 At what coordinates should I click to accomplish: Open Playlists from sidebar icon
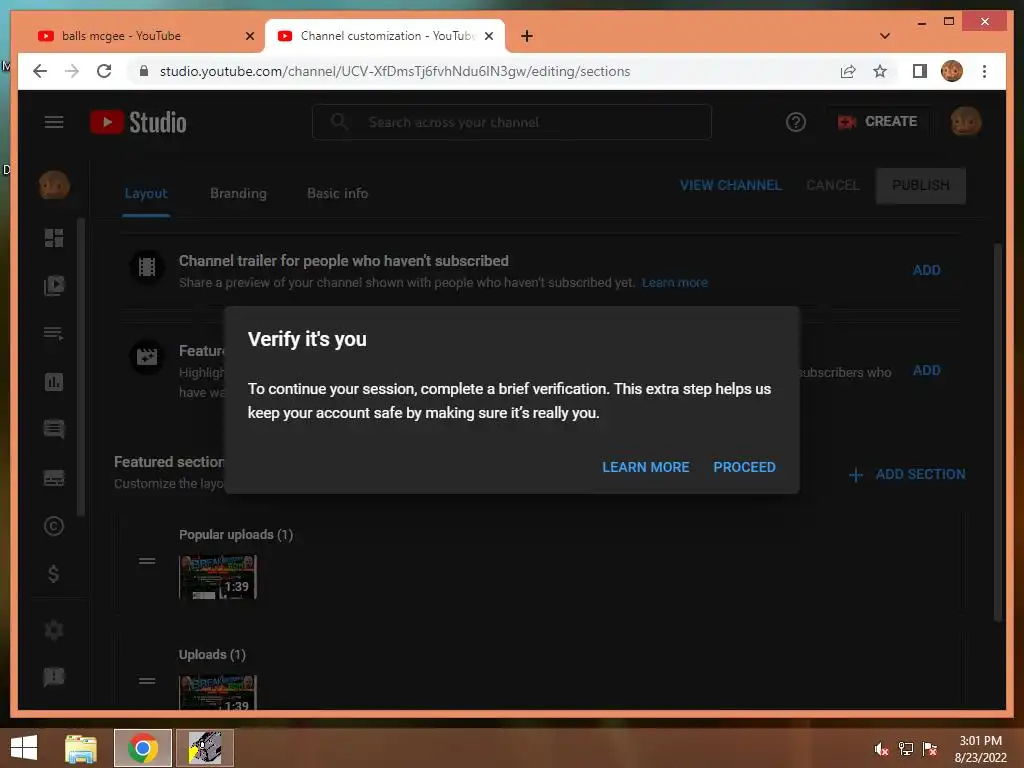[54, 334]
